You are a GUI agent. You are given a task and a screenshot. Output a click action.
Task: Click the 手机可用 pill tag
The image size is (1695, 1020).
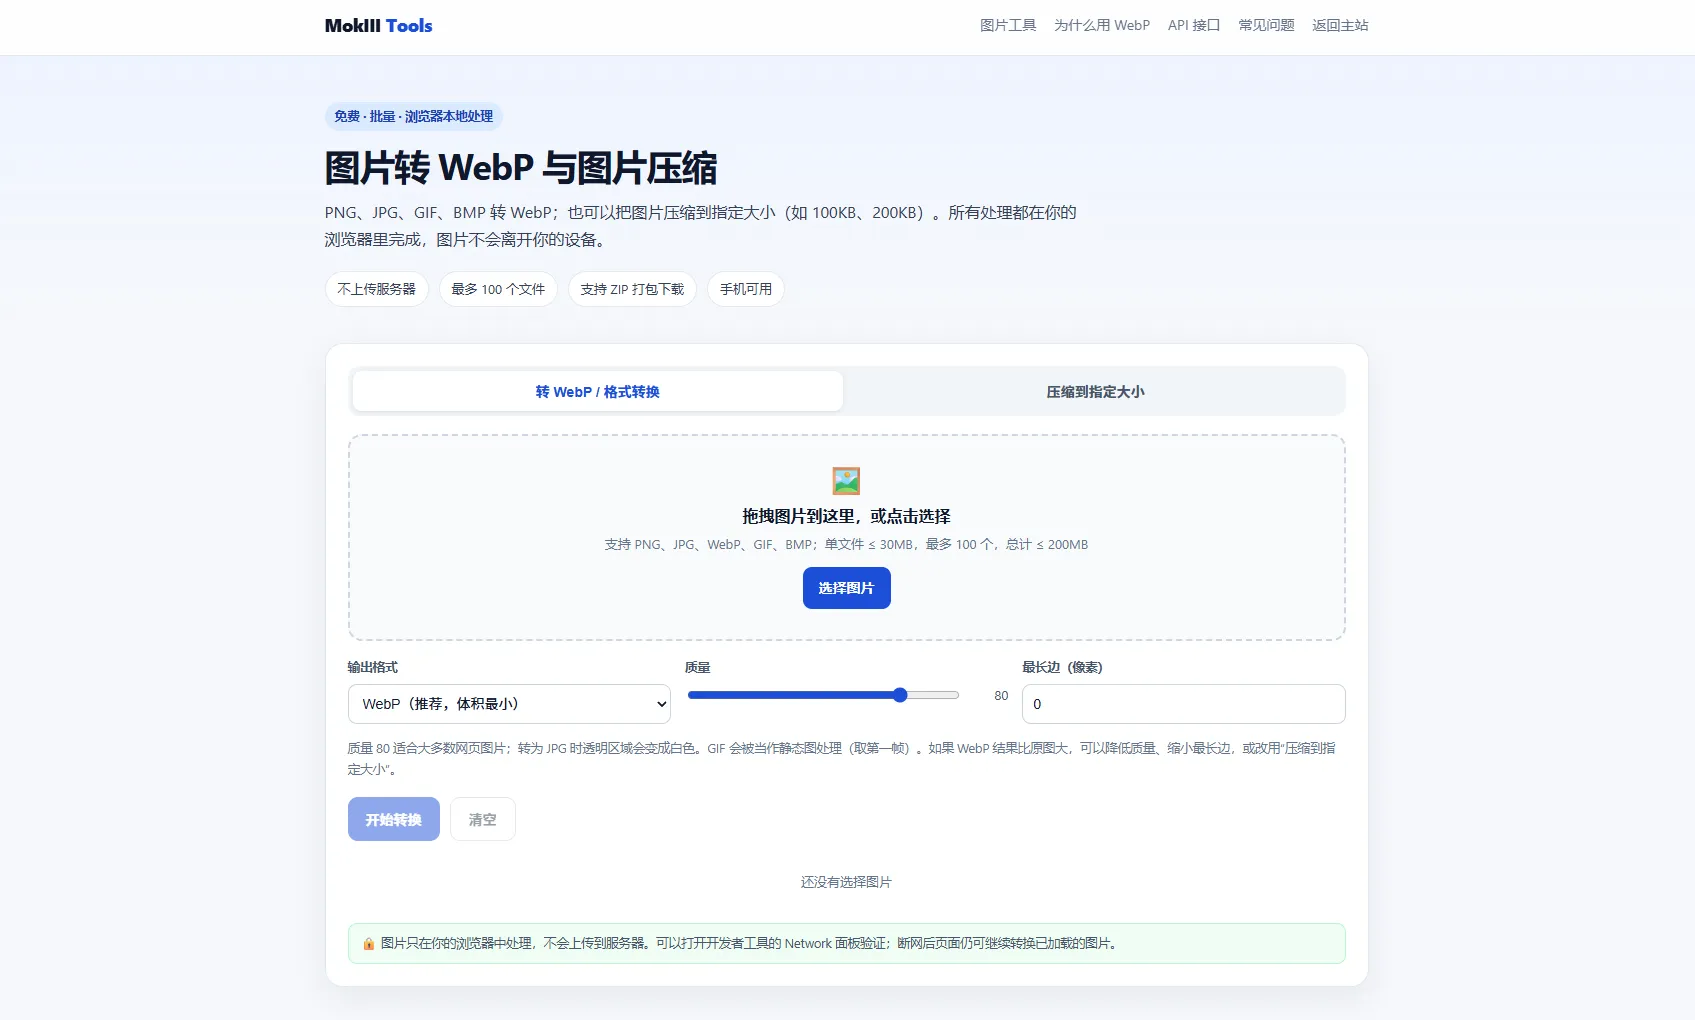pyautogui.click(x=746, y=289)
